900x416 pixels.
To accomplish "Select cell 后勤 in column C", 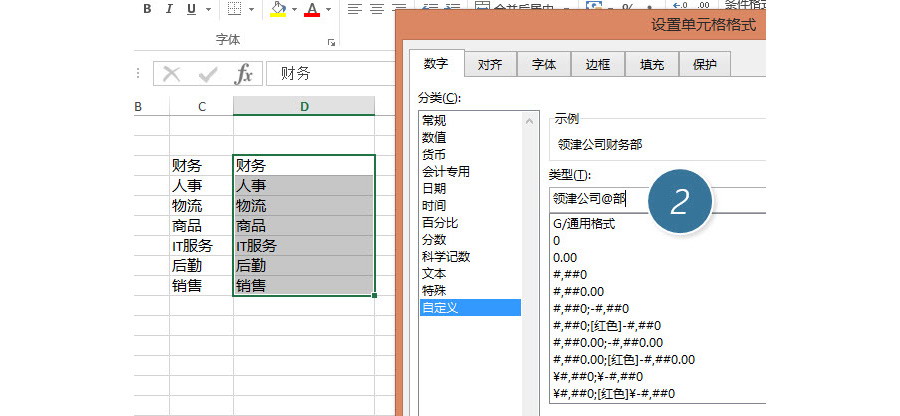I will [201, 266].
